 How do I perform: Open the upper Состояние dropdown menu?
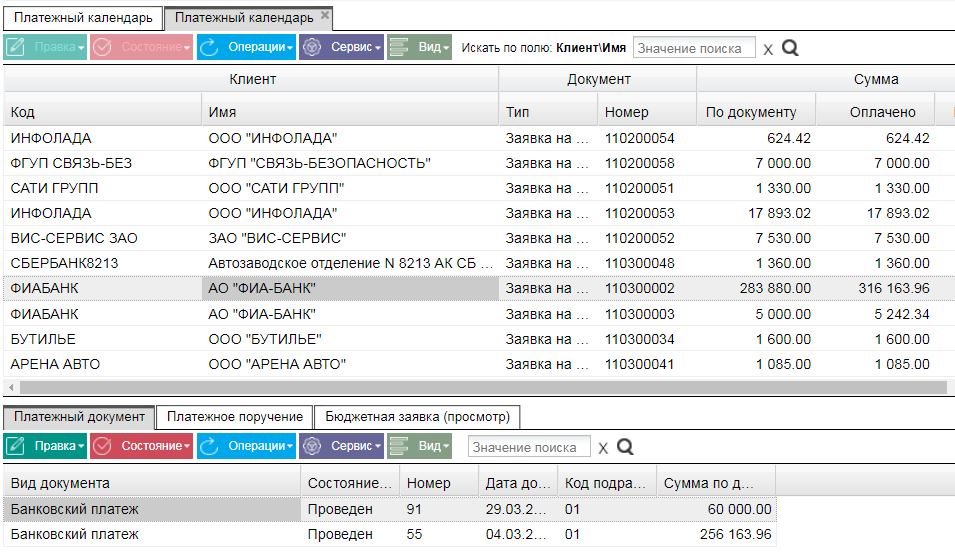(x=141, y=47)
